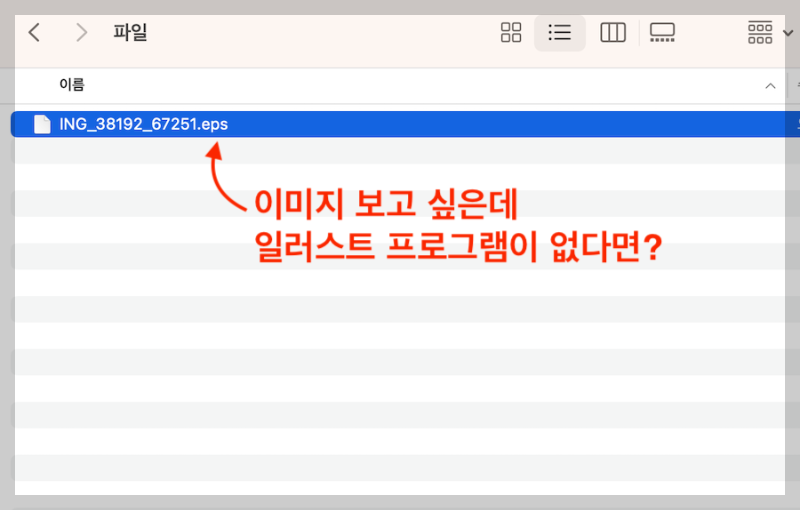
Task: Switch to column view
Action: click(613, 33)
